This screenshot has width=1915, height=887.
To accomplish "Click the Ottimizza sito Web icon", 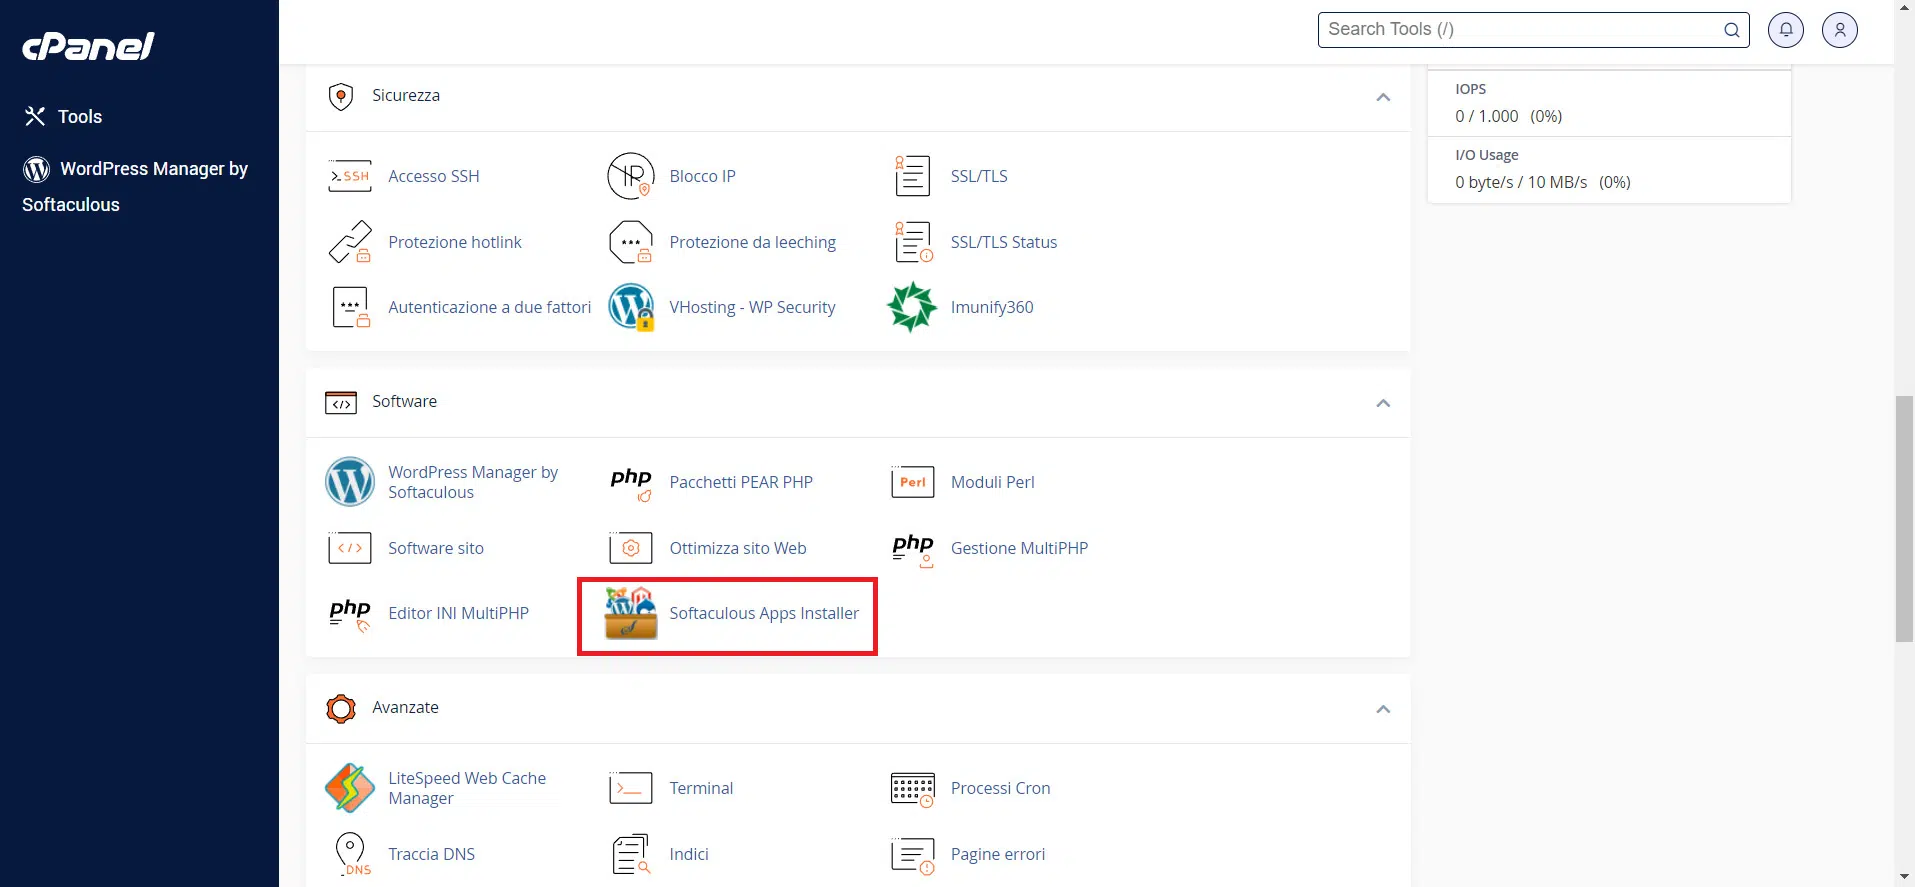I will [x=631, y=548].
